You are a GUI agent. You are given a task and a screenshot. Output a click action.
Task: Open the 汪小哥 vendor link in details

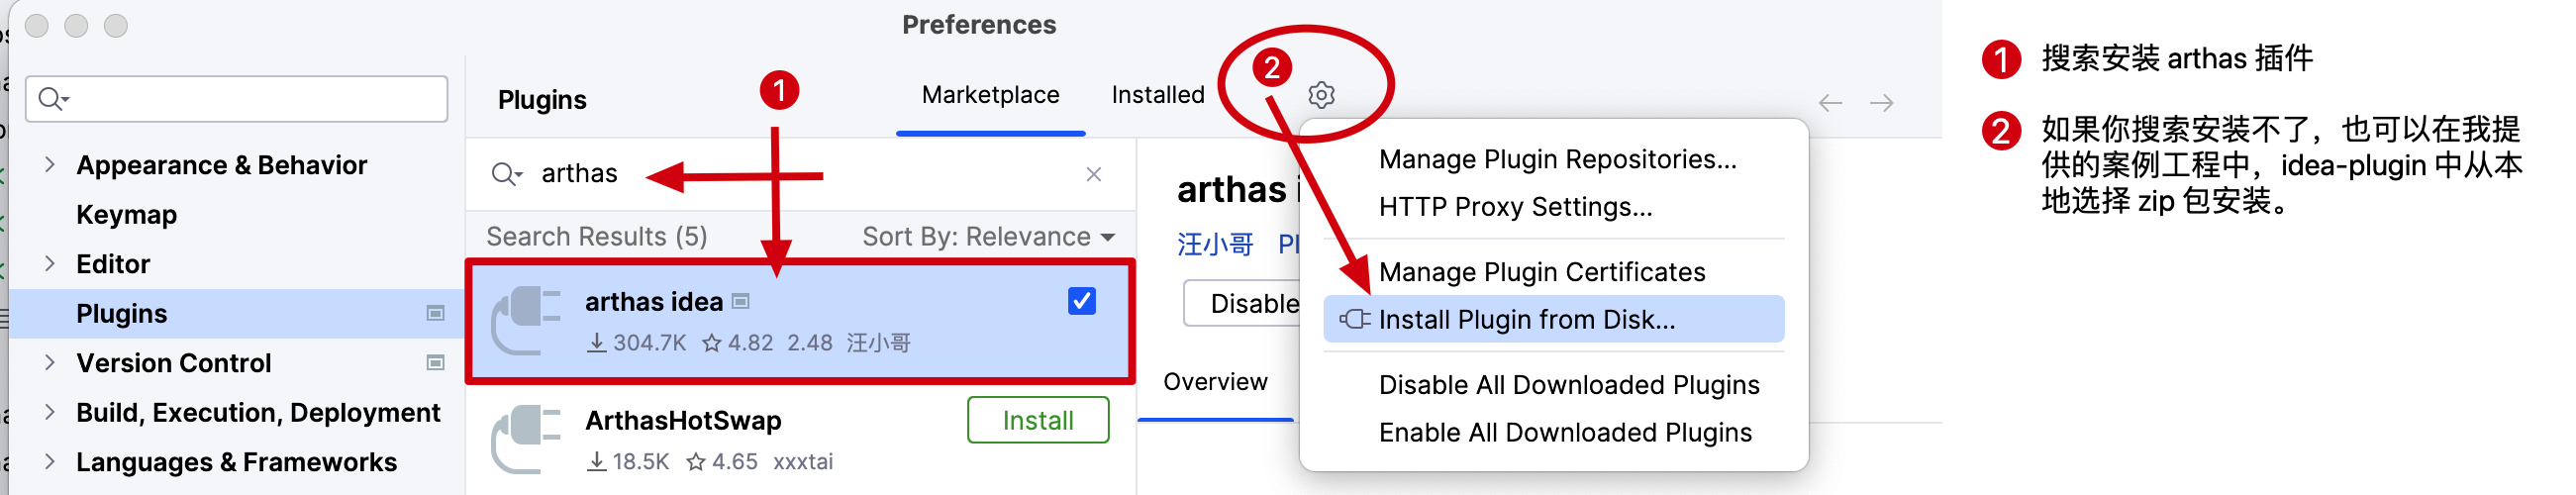point(1215,245)
